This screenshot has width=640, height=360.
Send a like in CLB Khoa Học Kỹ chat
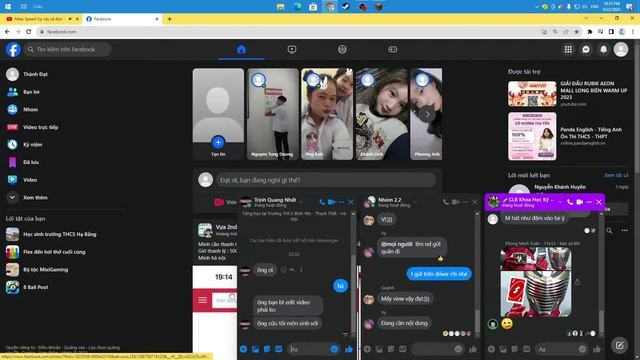pyautogui.click(x=597, y=349)
